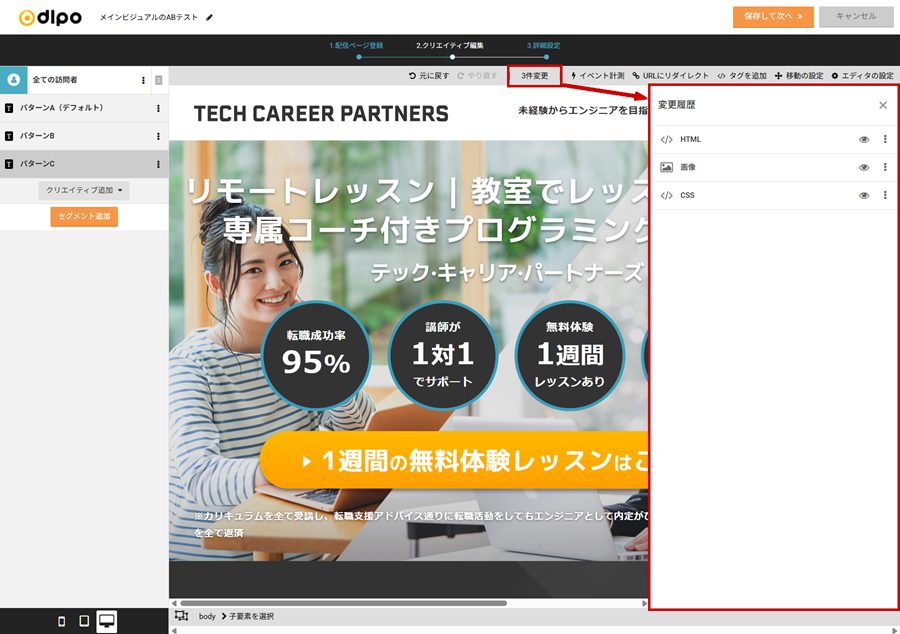Viewport: 900px width, 634px height.
Task: Click セグメント追加 button
Action: click(x=84, y=216)
